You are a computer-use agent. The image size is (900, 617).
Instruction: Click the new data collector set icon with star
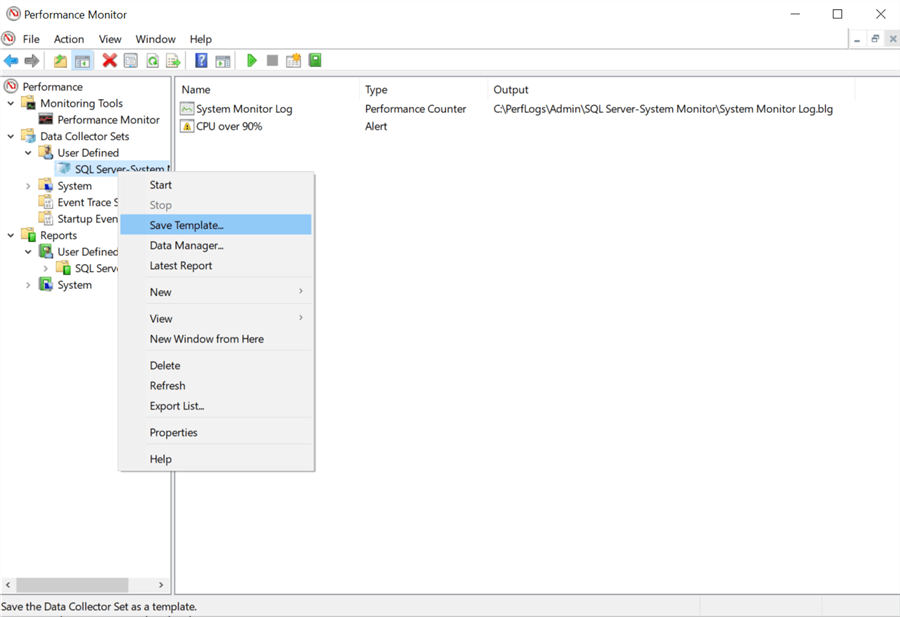point(293,60)
